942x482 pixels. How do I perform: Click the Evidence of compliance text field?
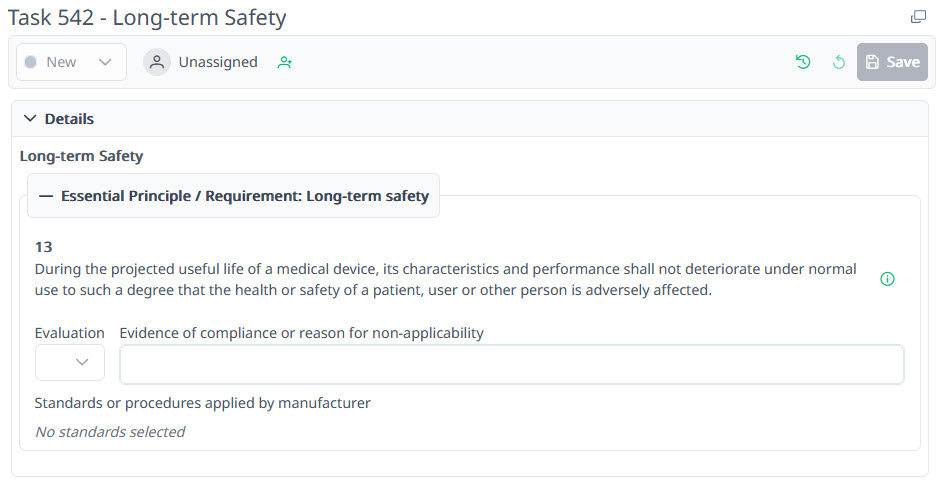[x=511, y=365]
